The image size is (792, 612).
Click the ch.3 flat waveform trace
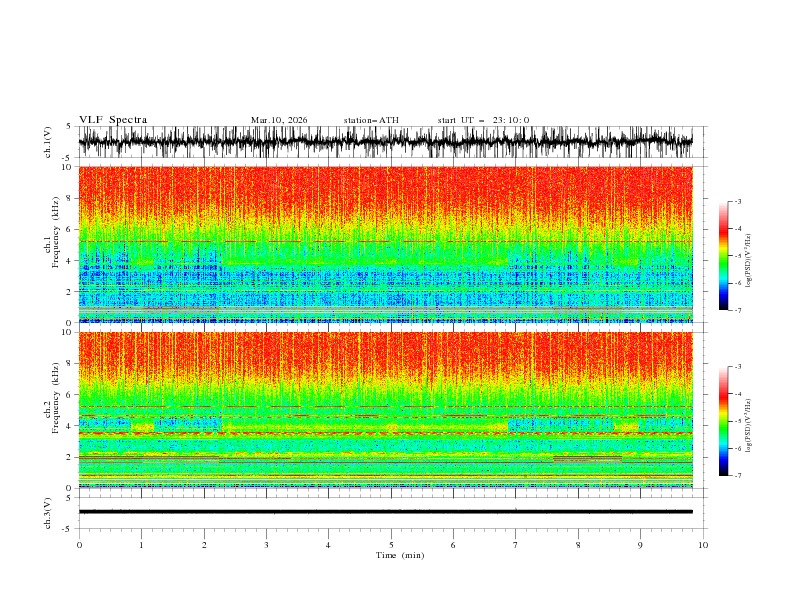(385, 512)
